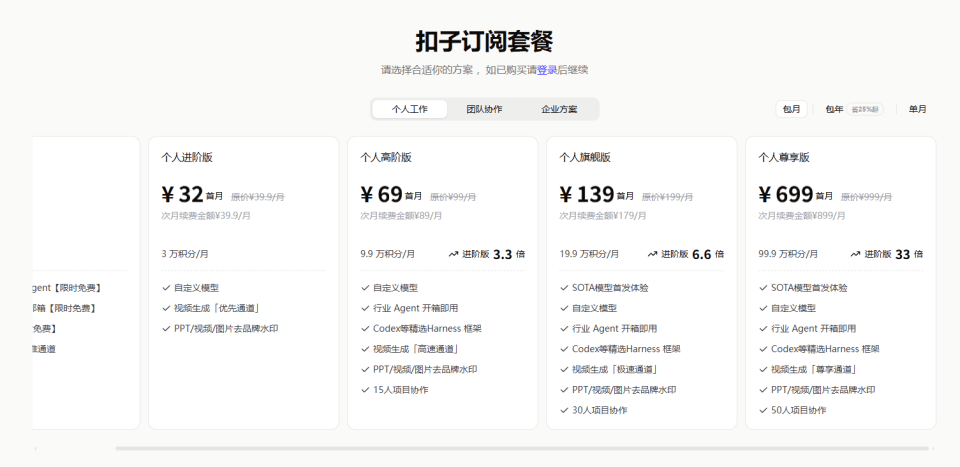Click the 15人项目协作 feature
The image size is (960, 467).
click(x=400, y=390)
